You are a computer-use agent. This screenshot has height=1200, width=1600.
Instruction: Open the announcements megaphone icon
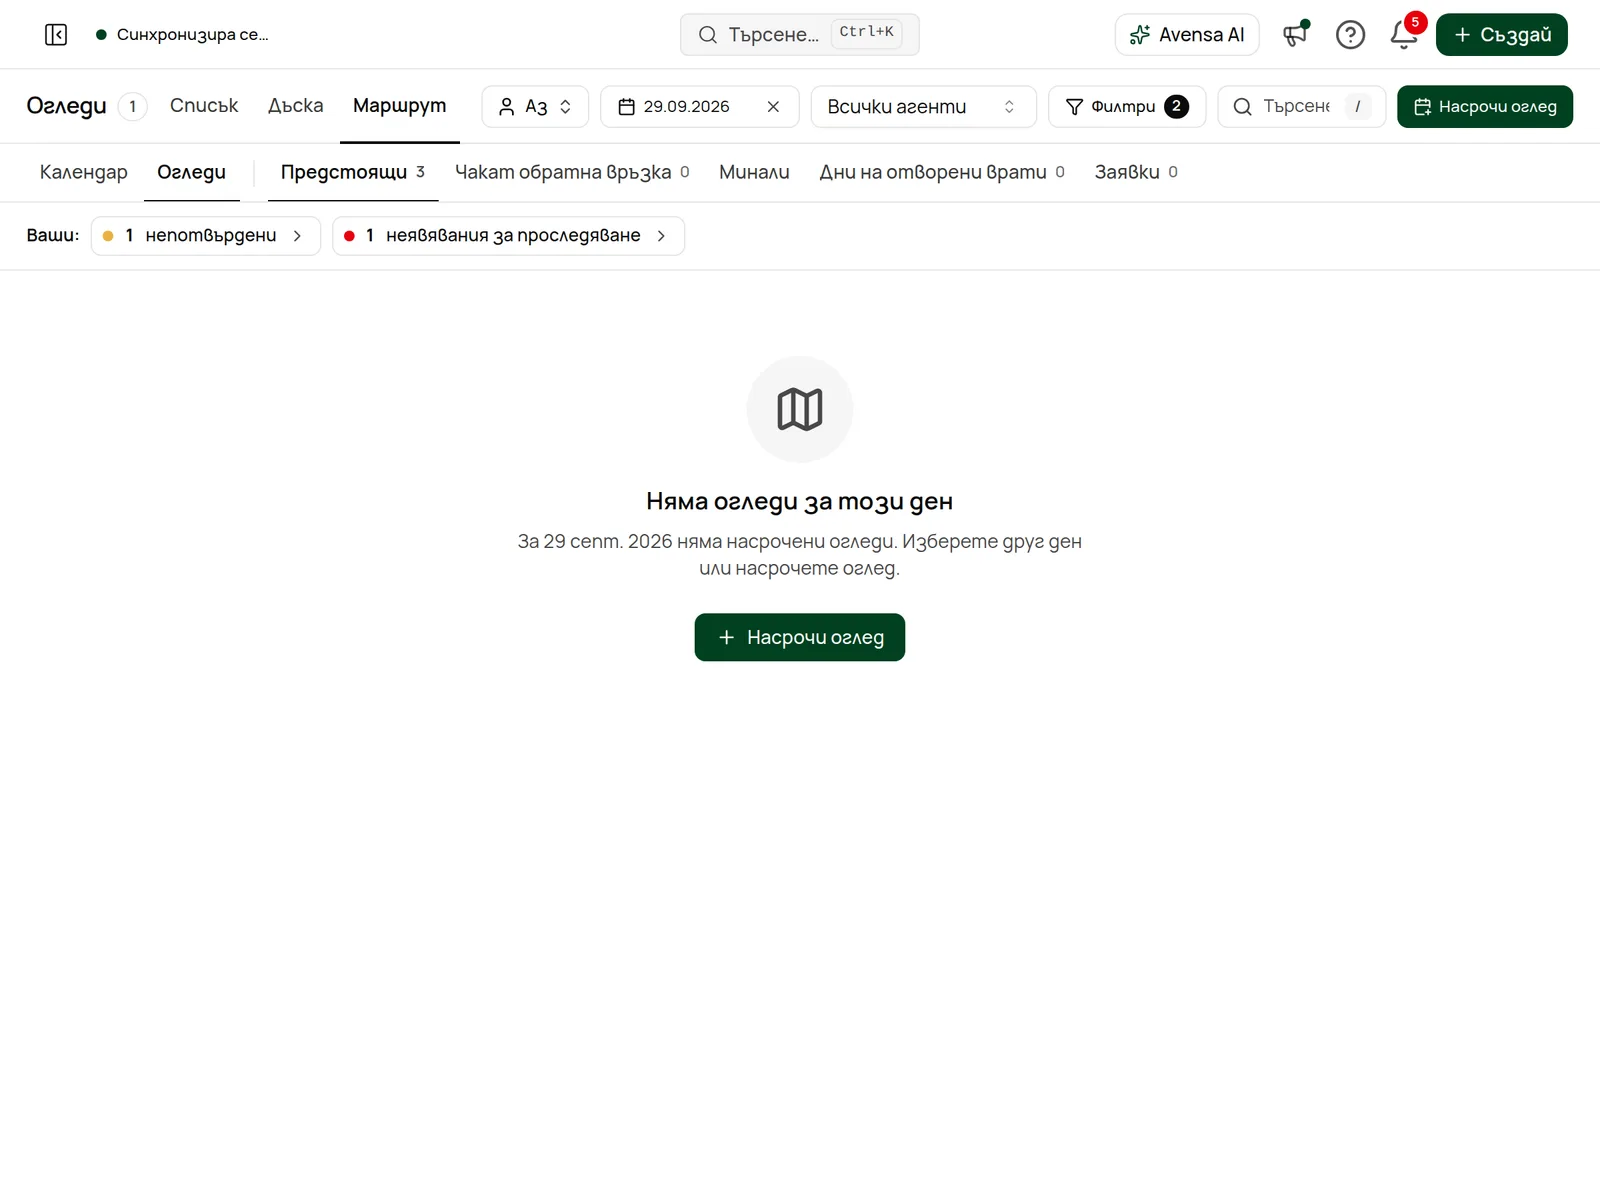[x=1296, y=35]
